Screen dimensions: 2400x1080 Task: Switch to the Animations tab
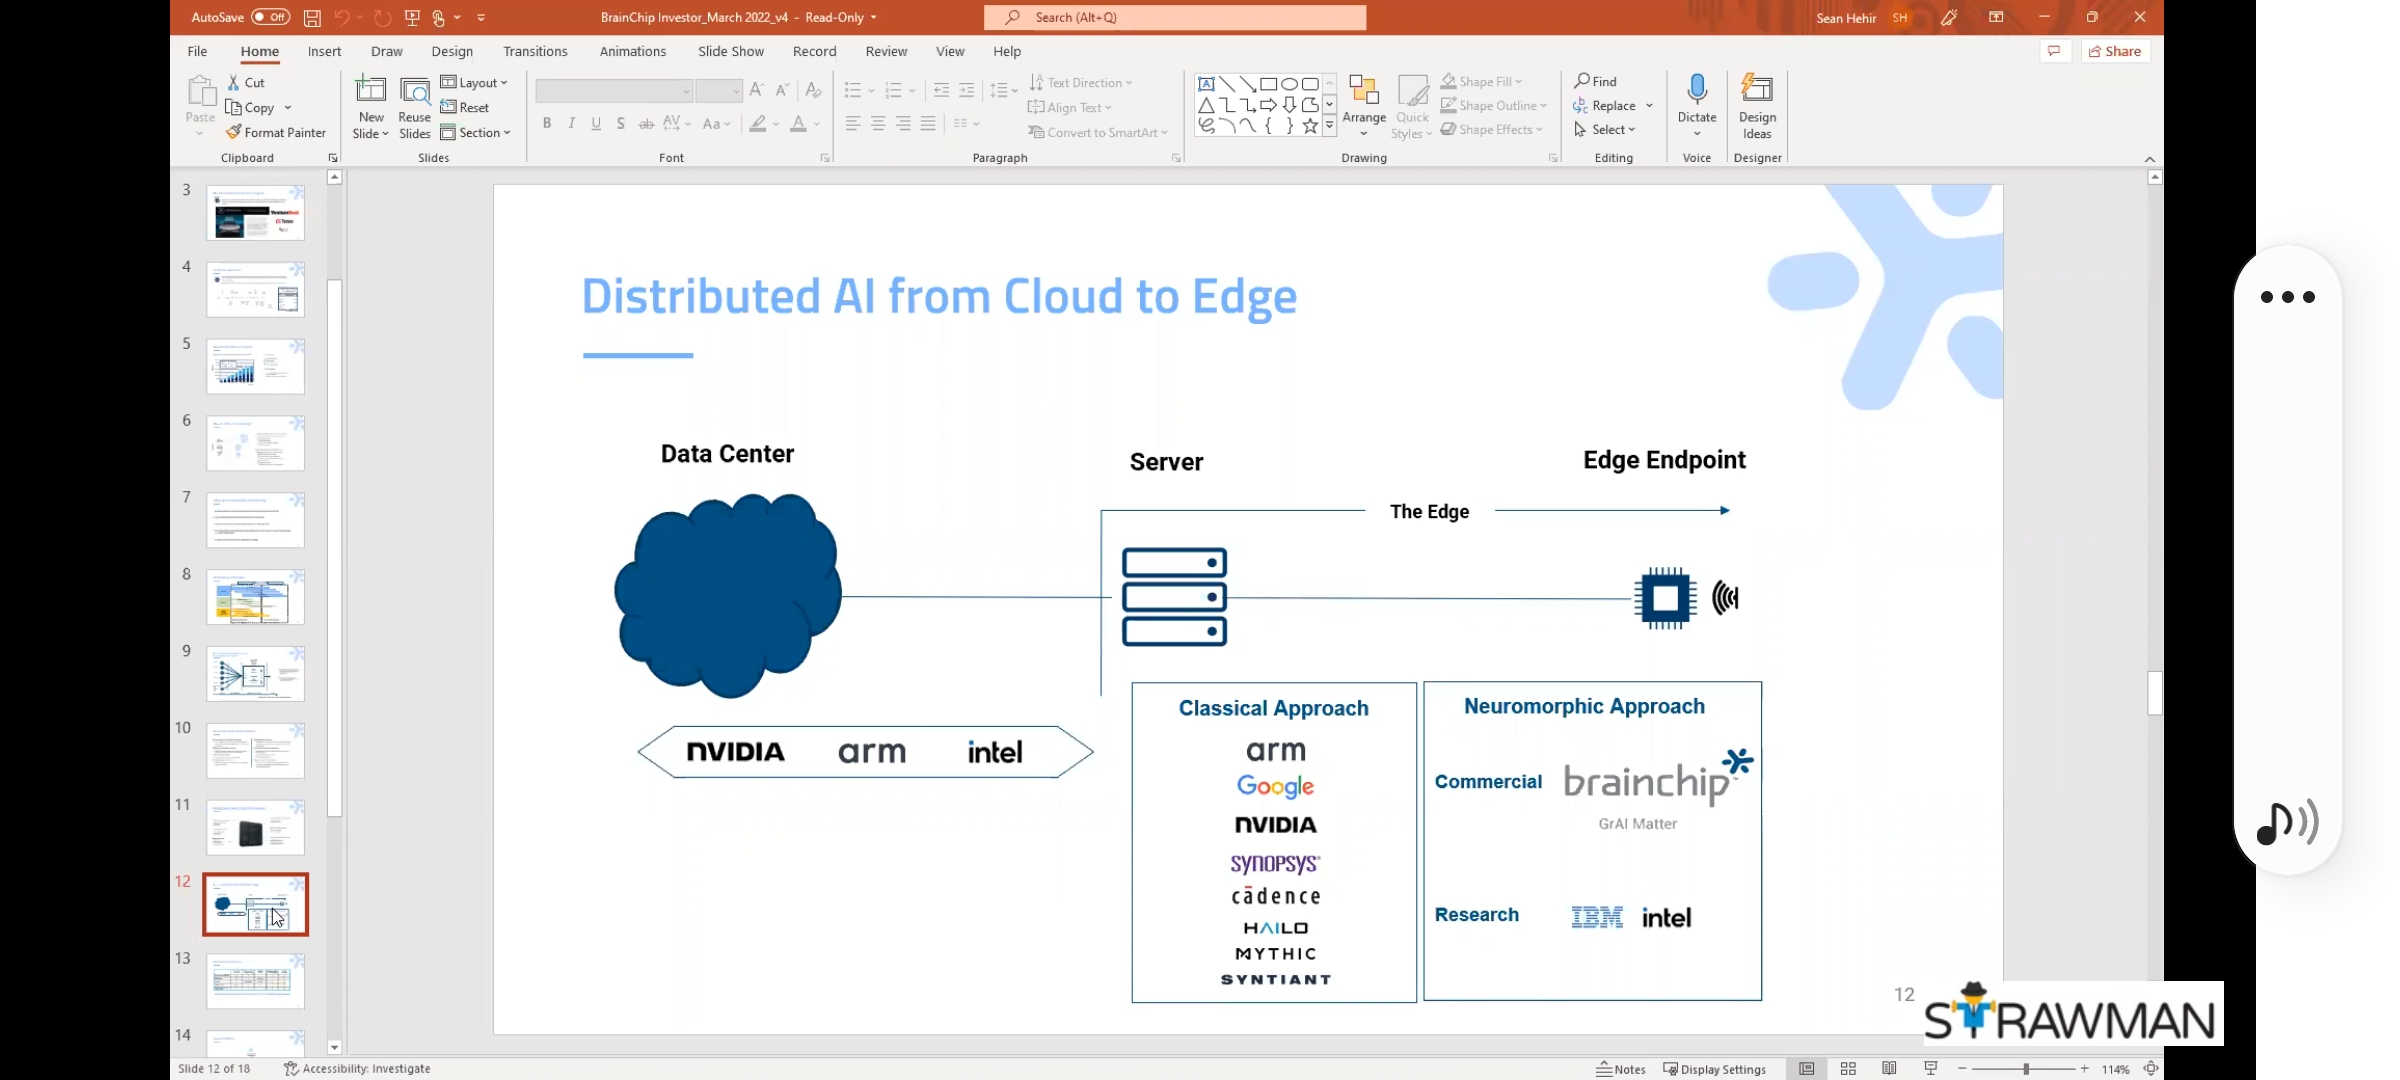(632, 51)
